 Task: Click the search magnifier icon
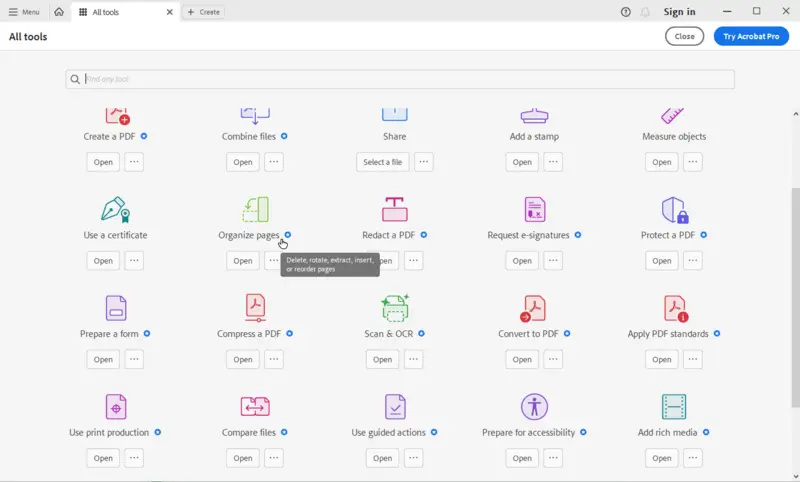(x=75, y=79)
